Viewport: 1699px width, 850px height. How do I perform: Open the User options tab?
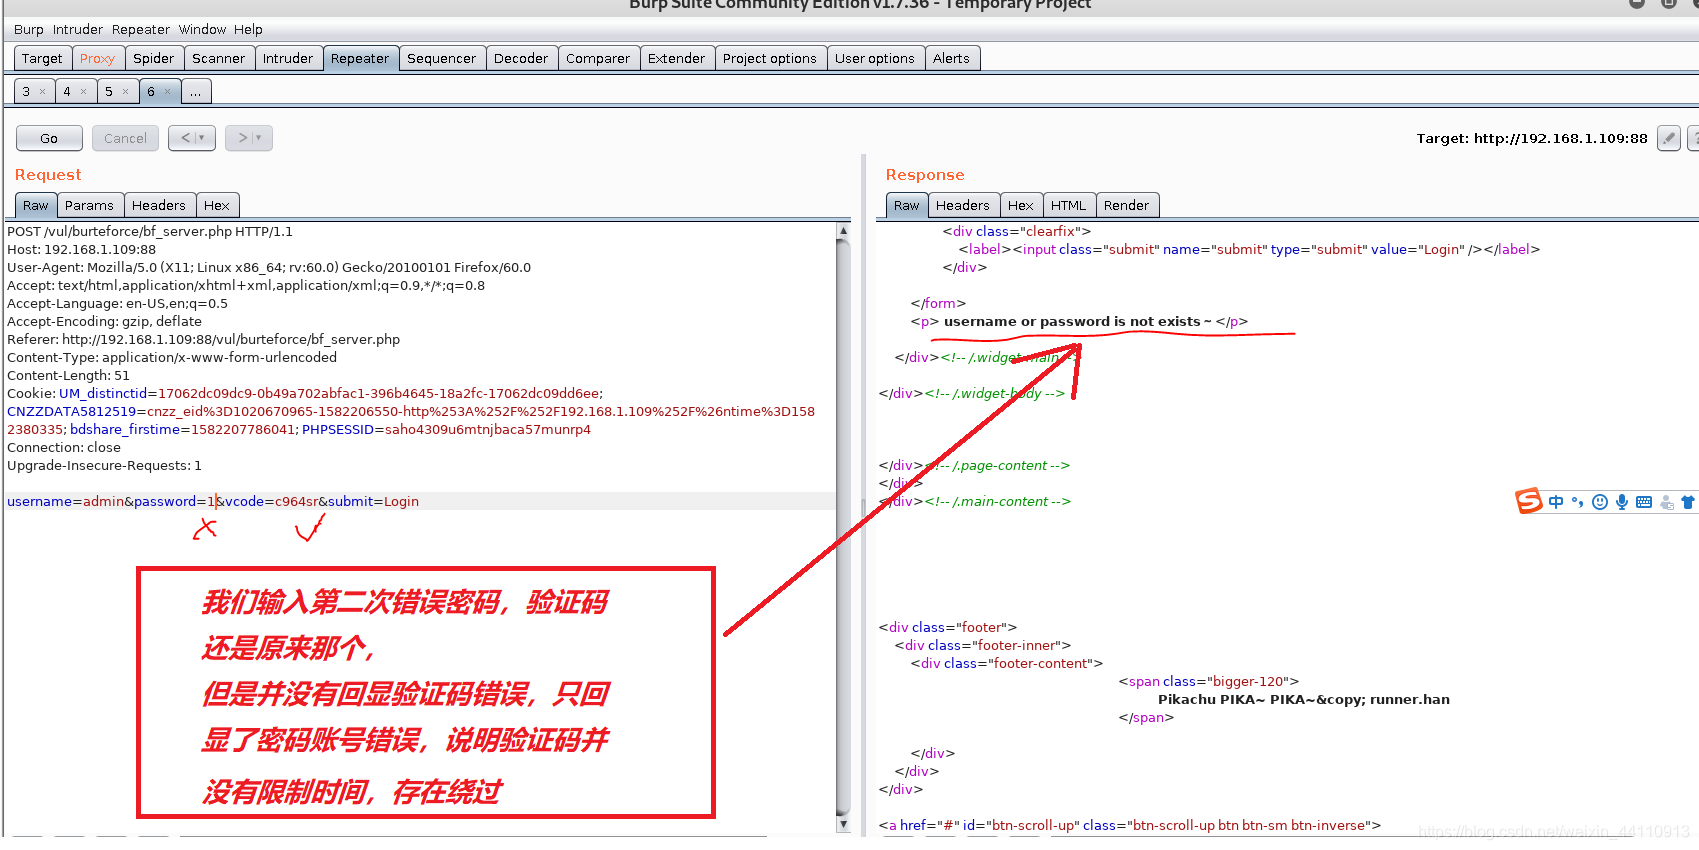[x=875, y=58]
